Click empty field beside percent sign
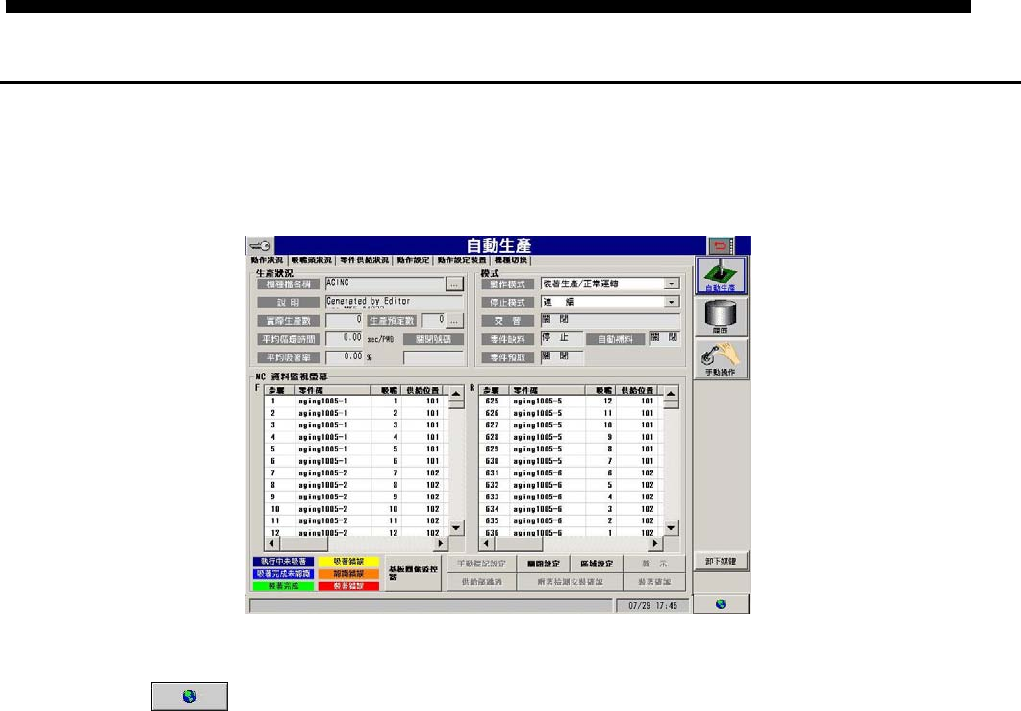This screenshot has width=1021, height=711. click(433, 357)
